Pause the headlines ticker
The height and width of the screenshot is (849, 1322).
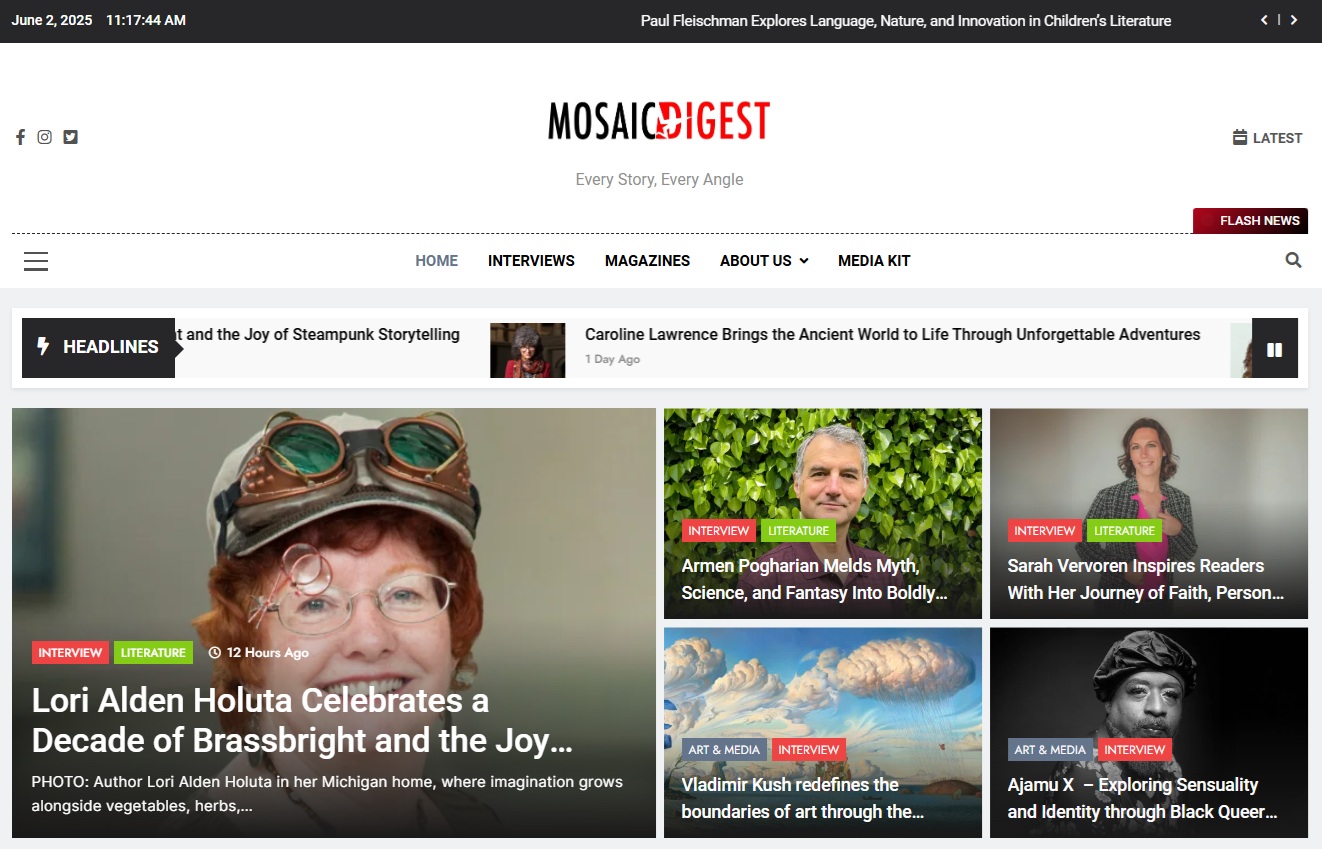click(x=1275, y=348)
